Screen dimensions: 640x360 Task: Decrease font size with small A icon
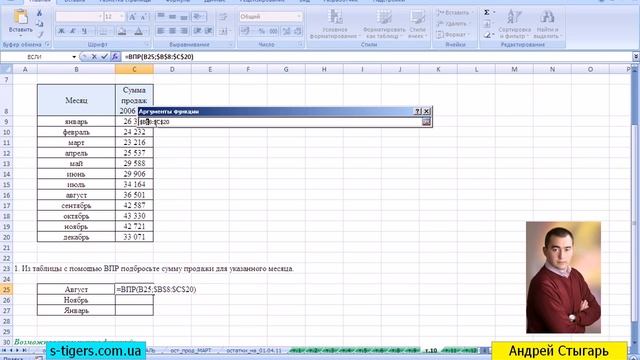[x=143, y=17]
